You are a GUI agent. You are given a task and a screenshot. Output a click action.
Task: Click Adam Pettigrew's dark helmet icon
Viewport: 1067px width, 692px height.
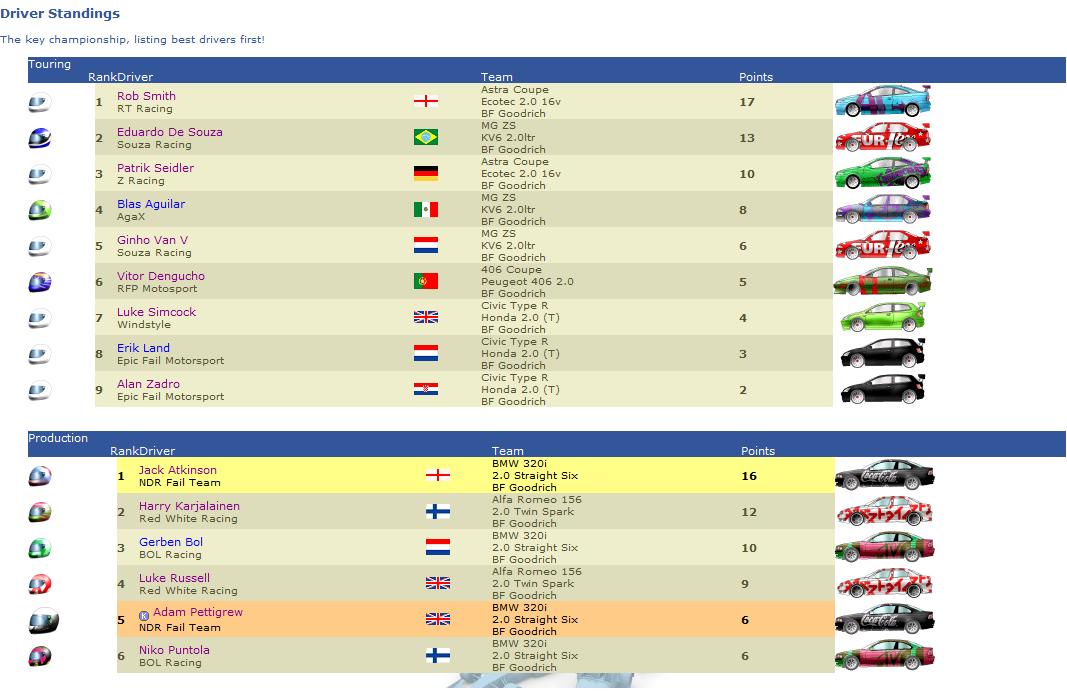44,621
